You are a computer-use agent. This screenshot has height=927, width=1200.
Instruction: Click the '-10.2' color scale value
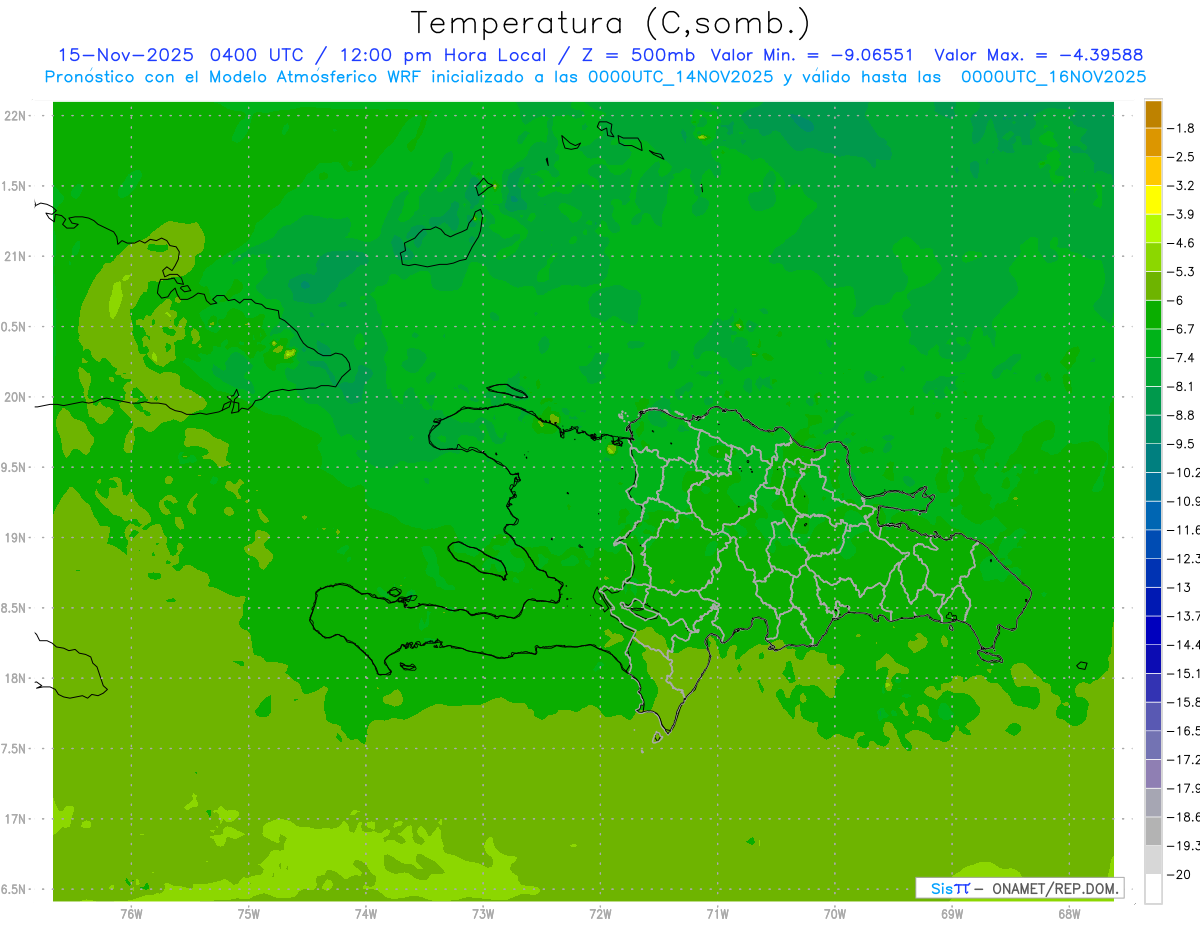1183,473
